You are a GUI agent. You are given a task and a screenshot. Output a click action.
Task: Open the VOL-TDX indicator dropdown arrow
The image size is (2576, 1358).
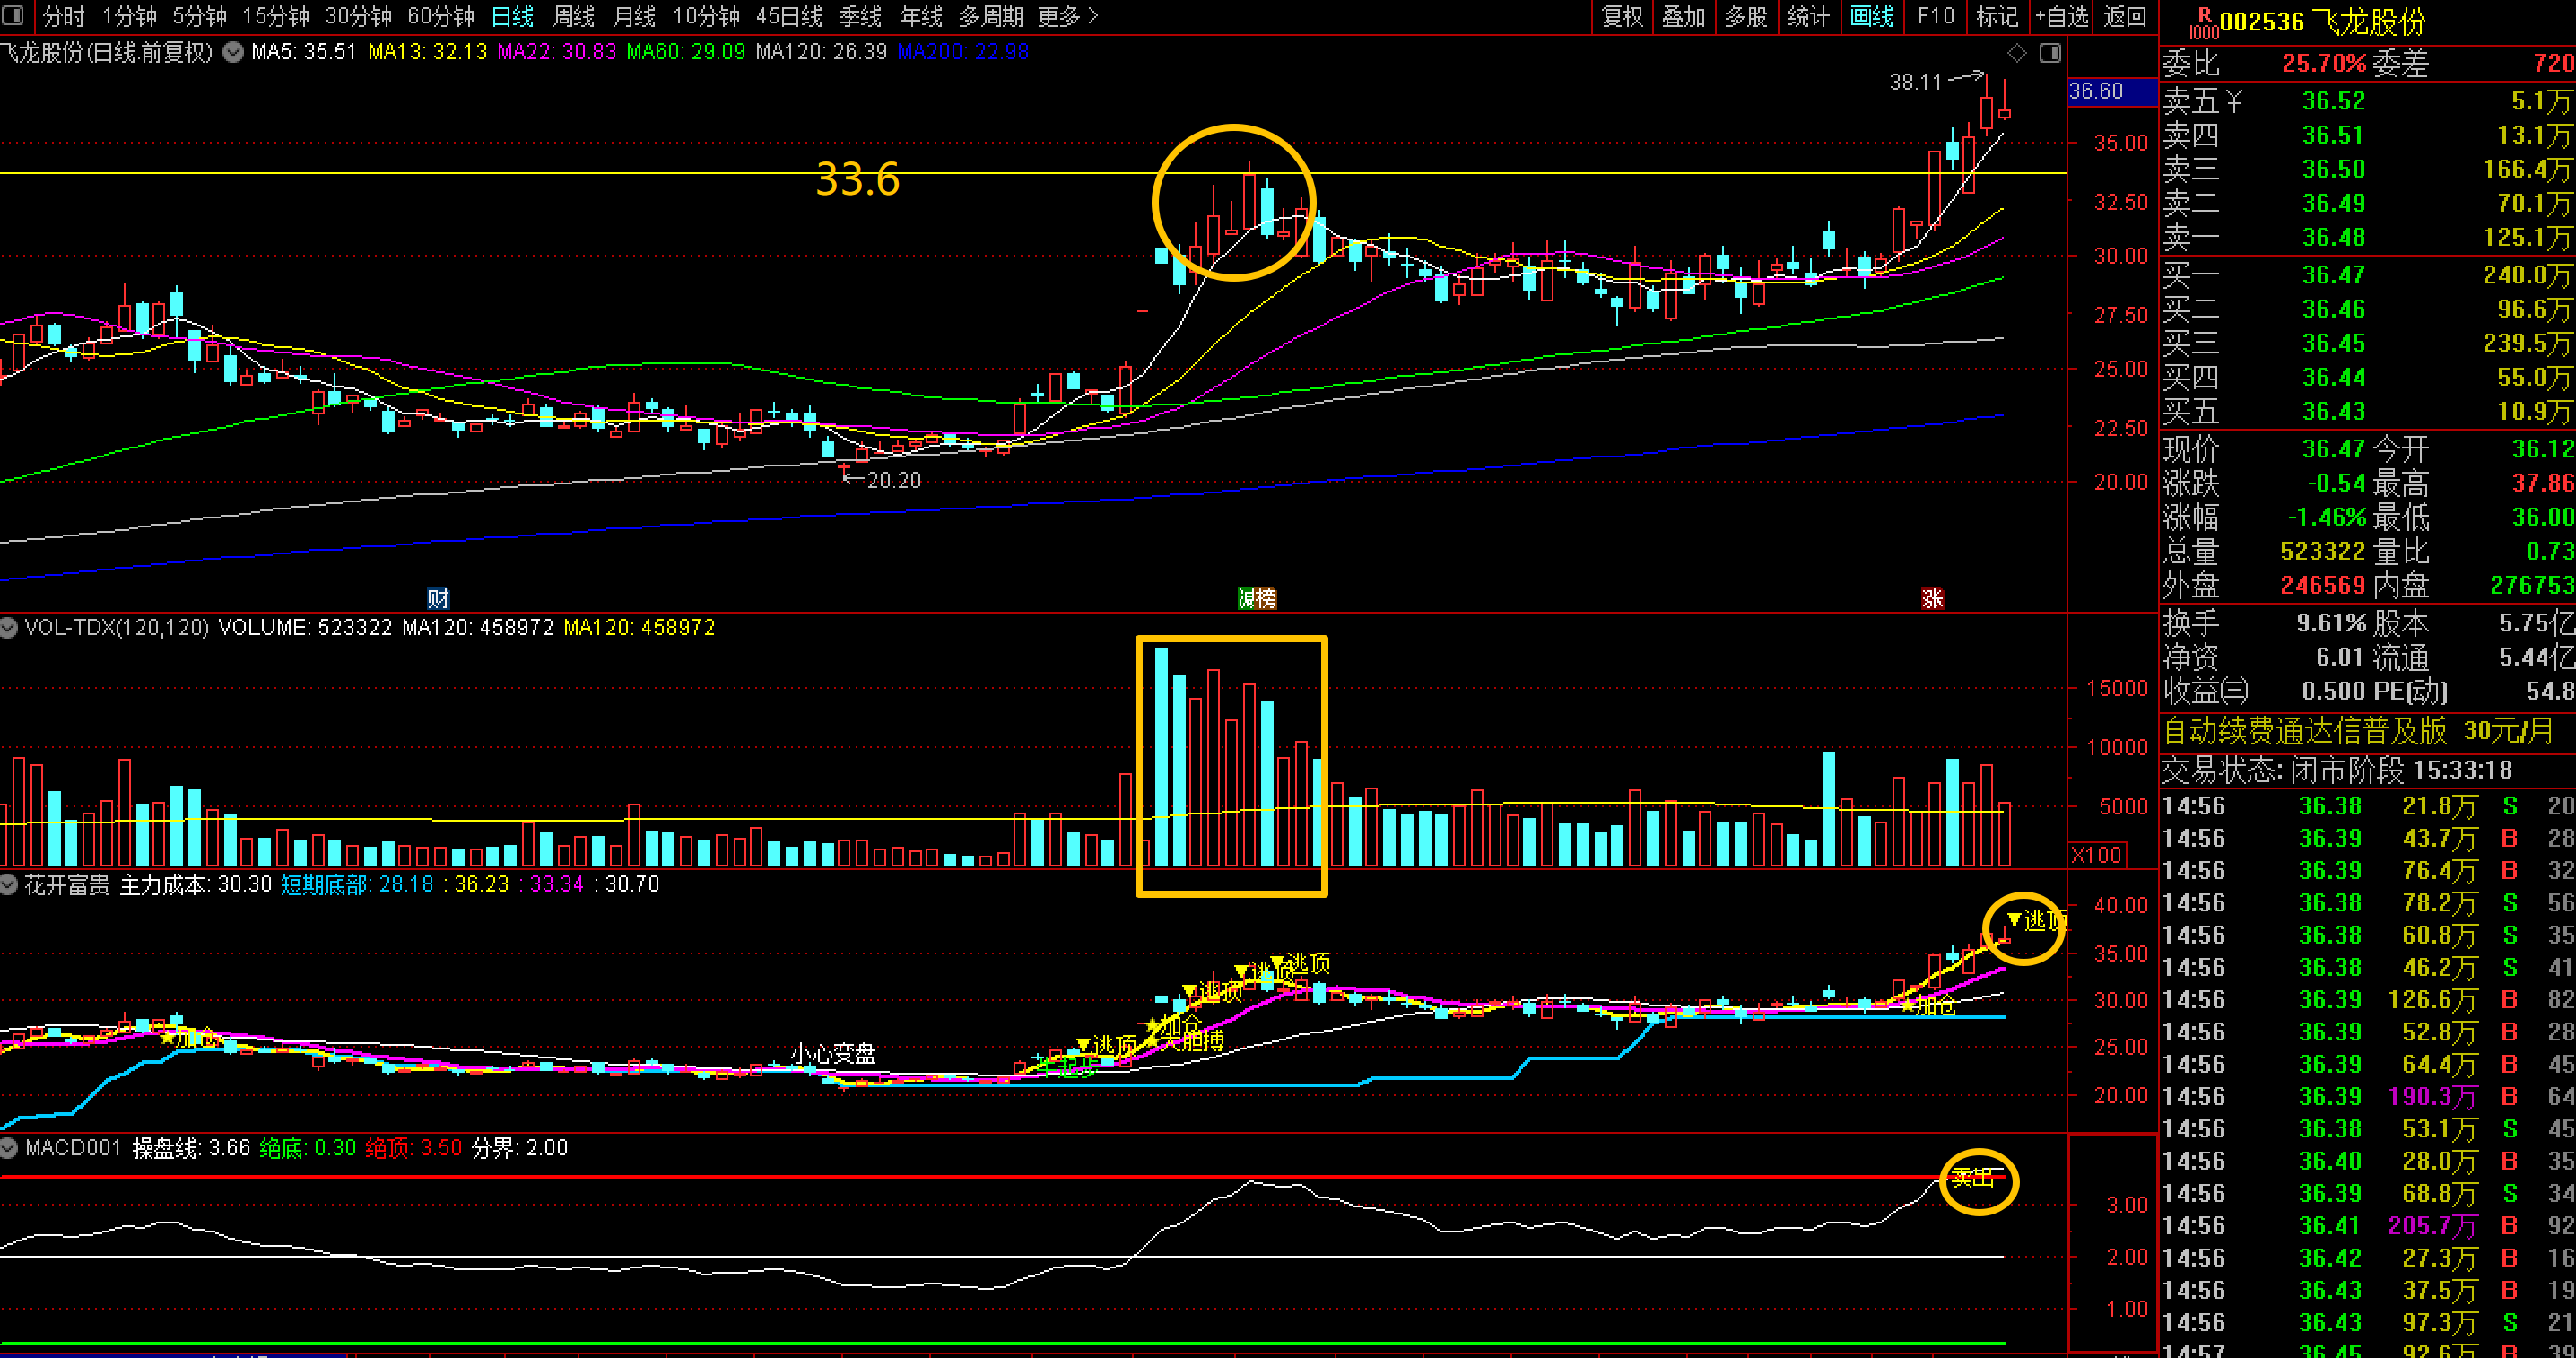pos(9,627)
